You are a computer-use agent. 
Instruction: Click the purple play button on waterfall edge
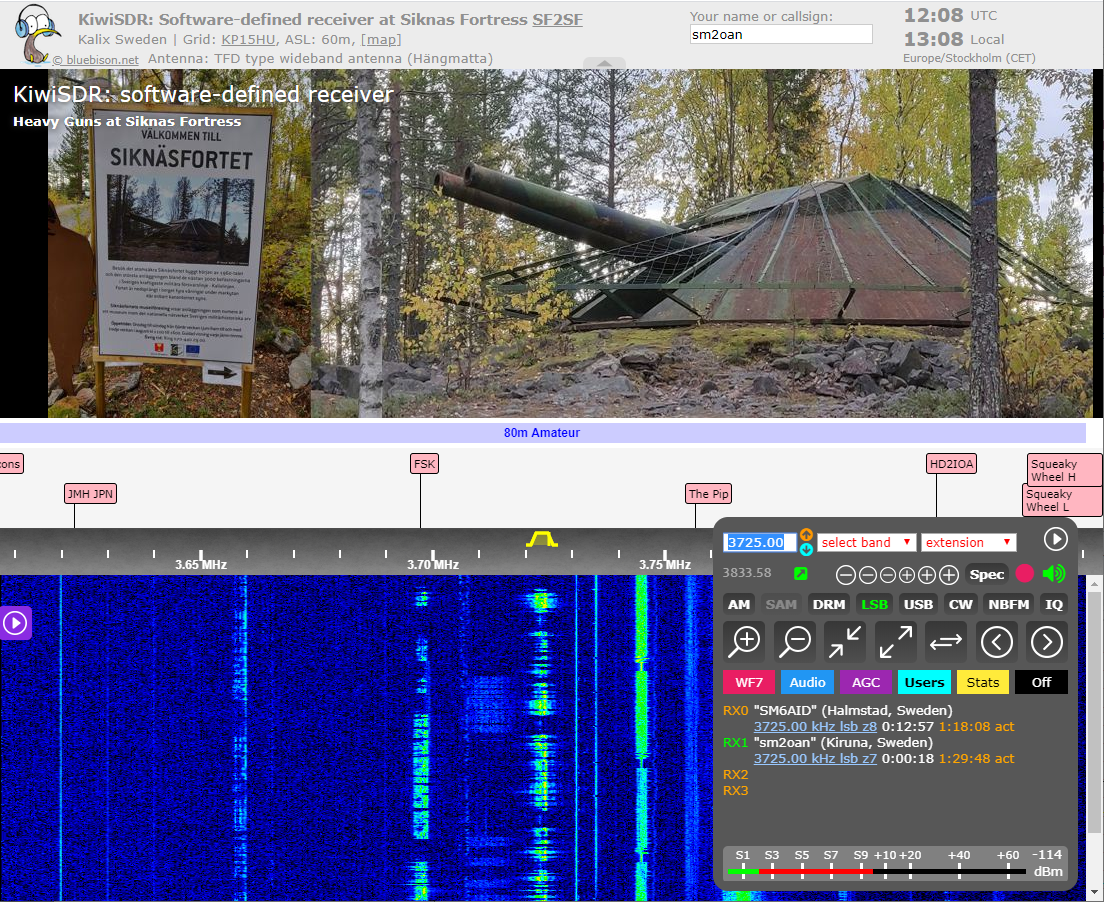[15, 623]
